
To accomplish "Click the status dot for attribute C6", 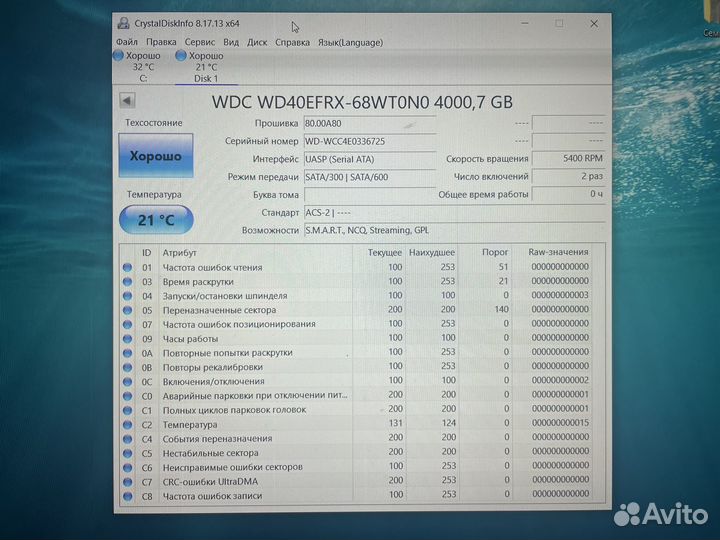I will click(128, 467).
